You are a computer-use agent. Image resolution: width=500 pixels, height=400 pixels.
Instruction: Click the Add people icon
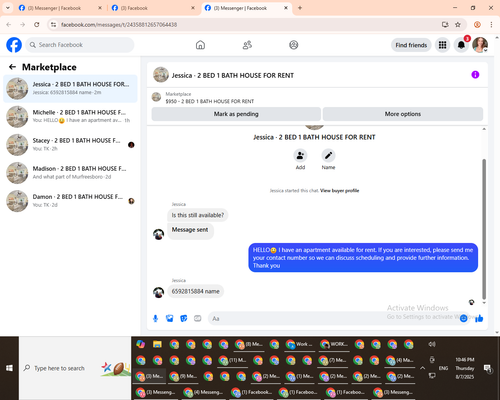point(300,155)
